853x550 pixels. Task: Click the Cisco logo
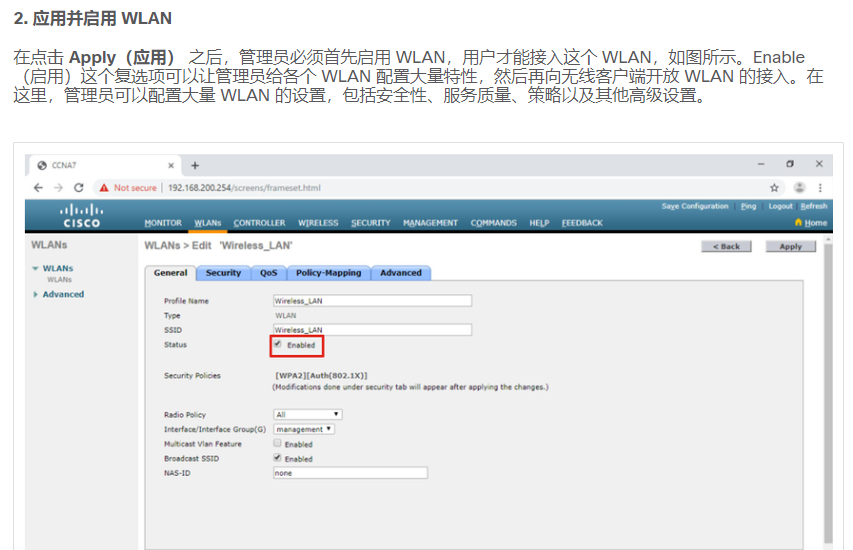tap(82, 216)
